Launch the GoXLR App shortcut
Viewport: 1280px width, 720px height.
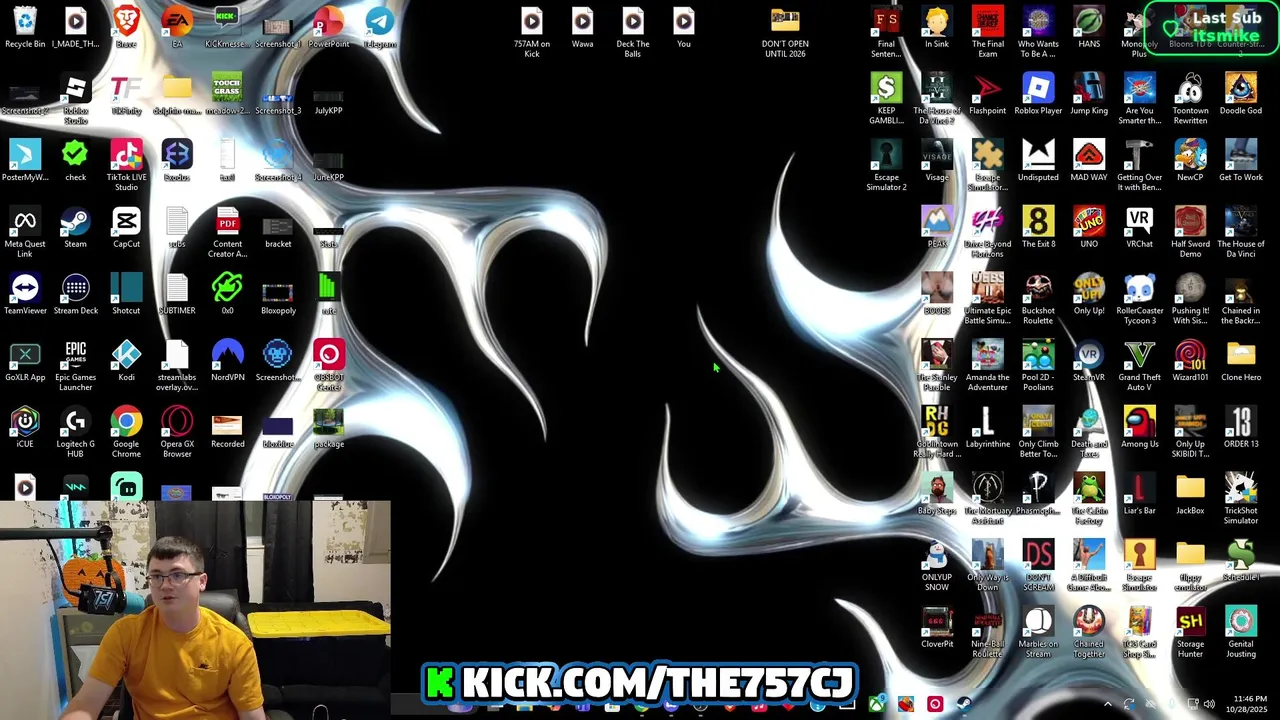(x=25, y=361)
